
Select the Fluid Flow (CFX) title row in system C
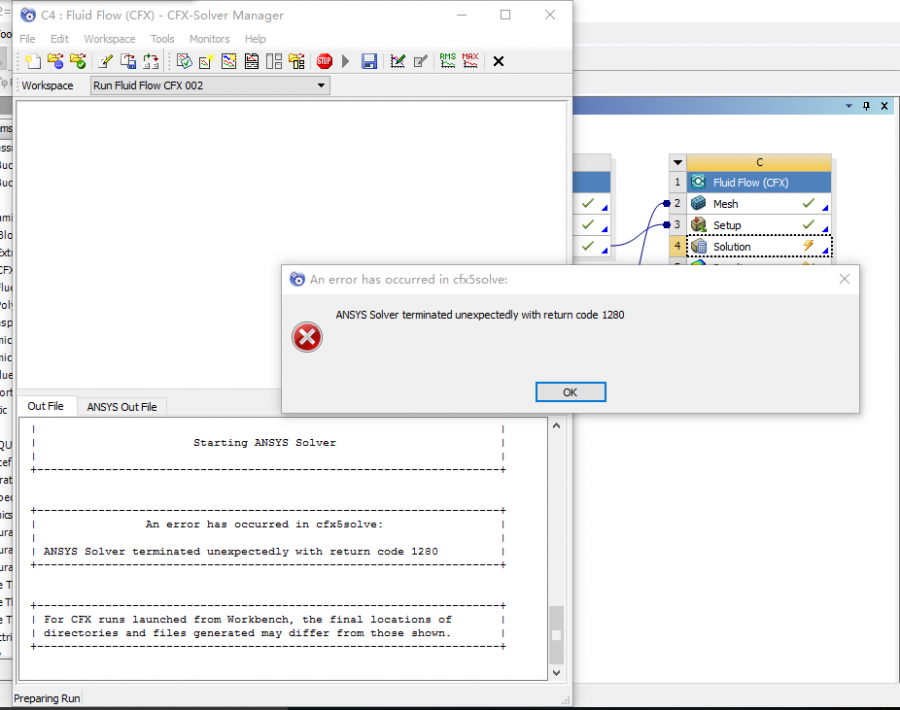click(x=759, y=183)
